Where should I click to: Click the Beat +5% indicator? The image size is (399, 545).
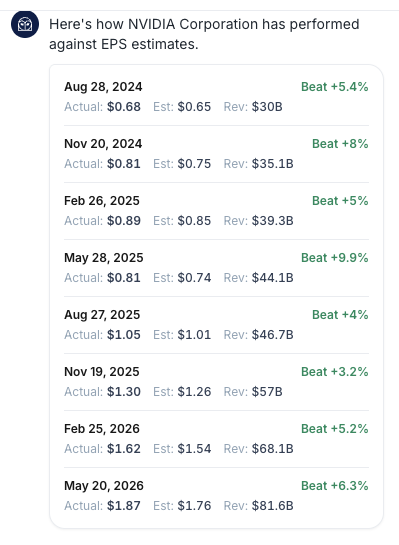[340, 201]
